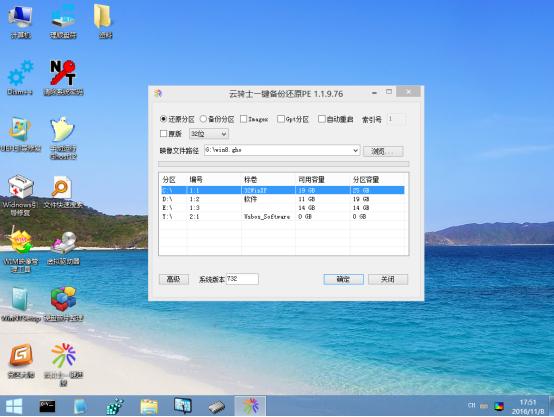
Task: Click the 2:1 number cell
Action: pos(194,217)
